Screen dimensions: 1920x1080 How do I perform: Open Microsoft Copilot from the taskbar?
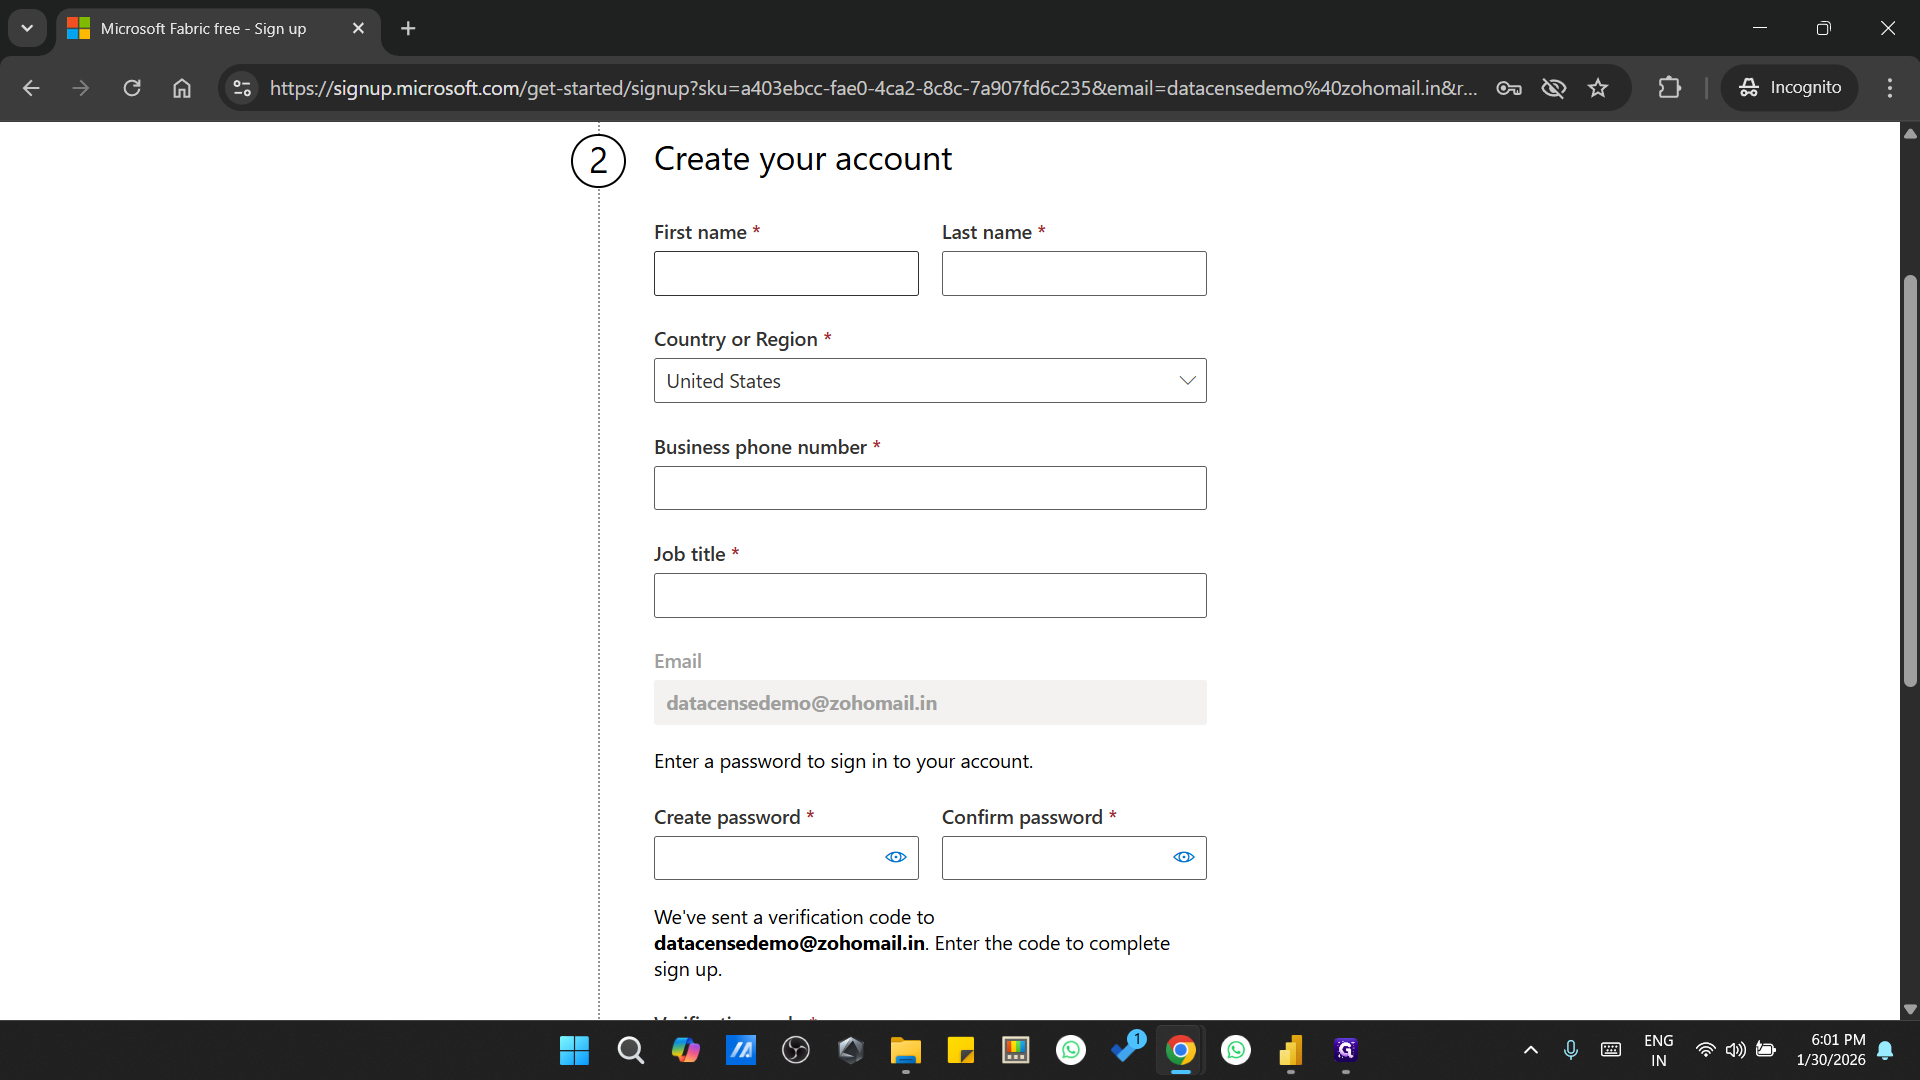coord(686,1050)
